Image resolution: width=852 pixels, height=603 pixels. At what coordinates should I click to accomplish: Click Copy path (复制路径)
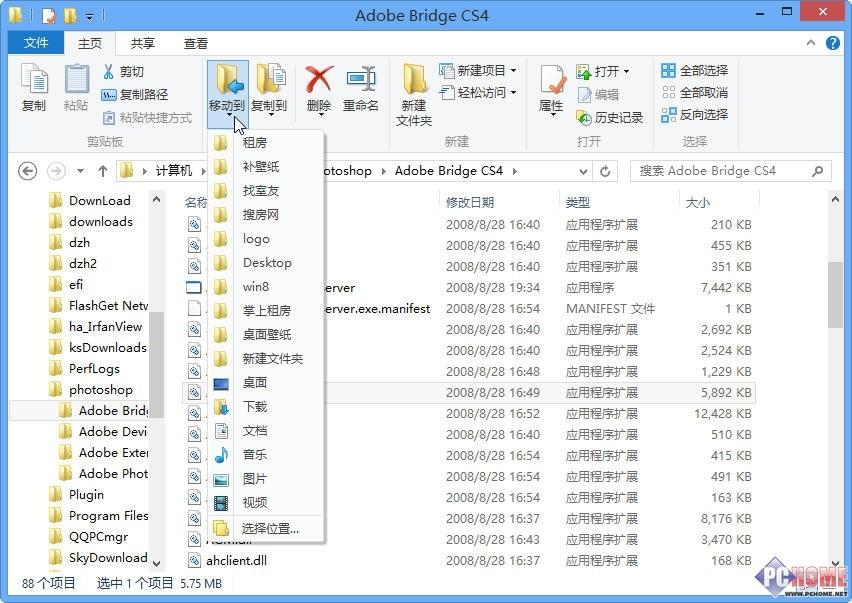click(x=135, y=95)
